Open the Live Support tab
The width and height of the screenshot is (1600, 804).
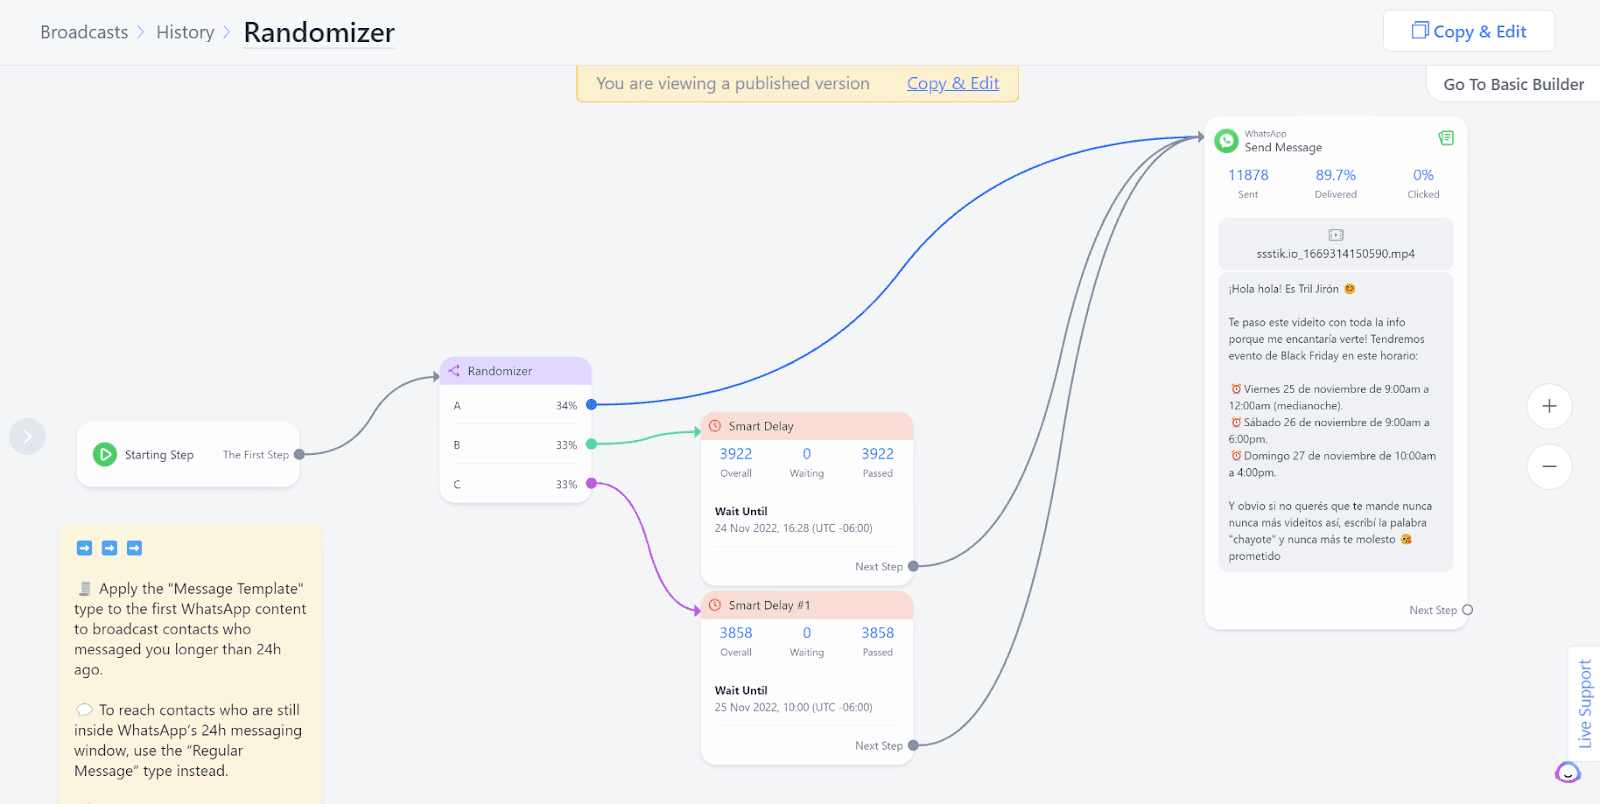coord(1584,704)
